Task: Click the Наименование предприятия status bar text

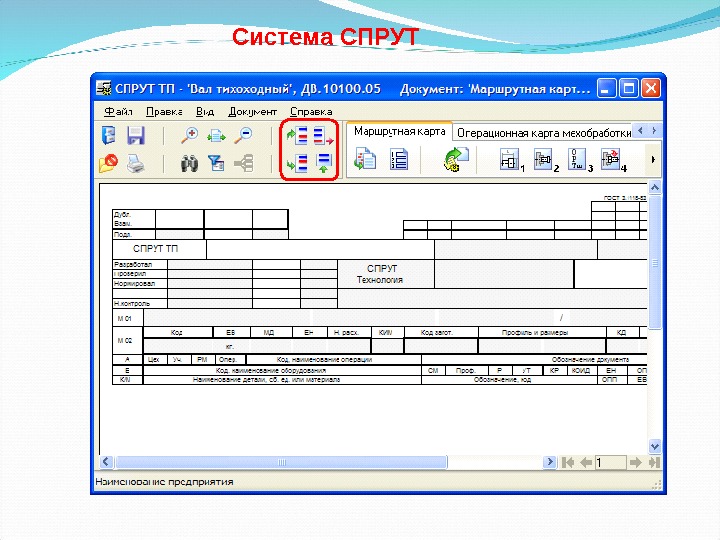Action: (164, 482)
